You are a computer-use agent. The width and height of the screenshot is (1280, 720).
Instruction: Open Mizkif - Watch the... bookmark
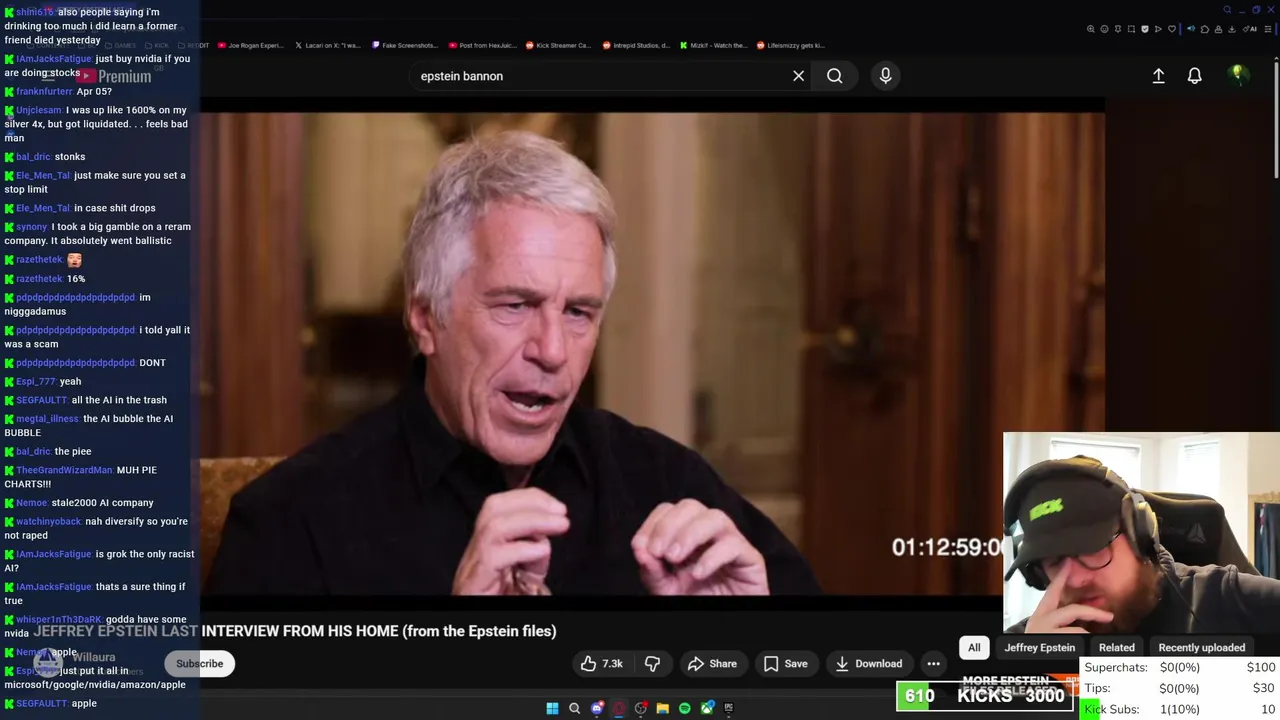tap(713, 45)
